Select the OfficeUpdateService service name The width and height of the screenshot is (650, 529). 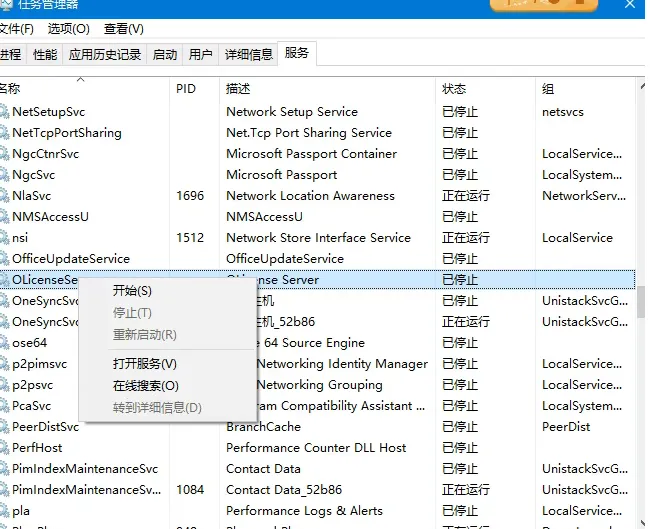tap(71, 259)
